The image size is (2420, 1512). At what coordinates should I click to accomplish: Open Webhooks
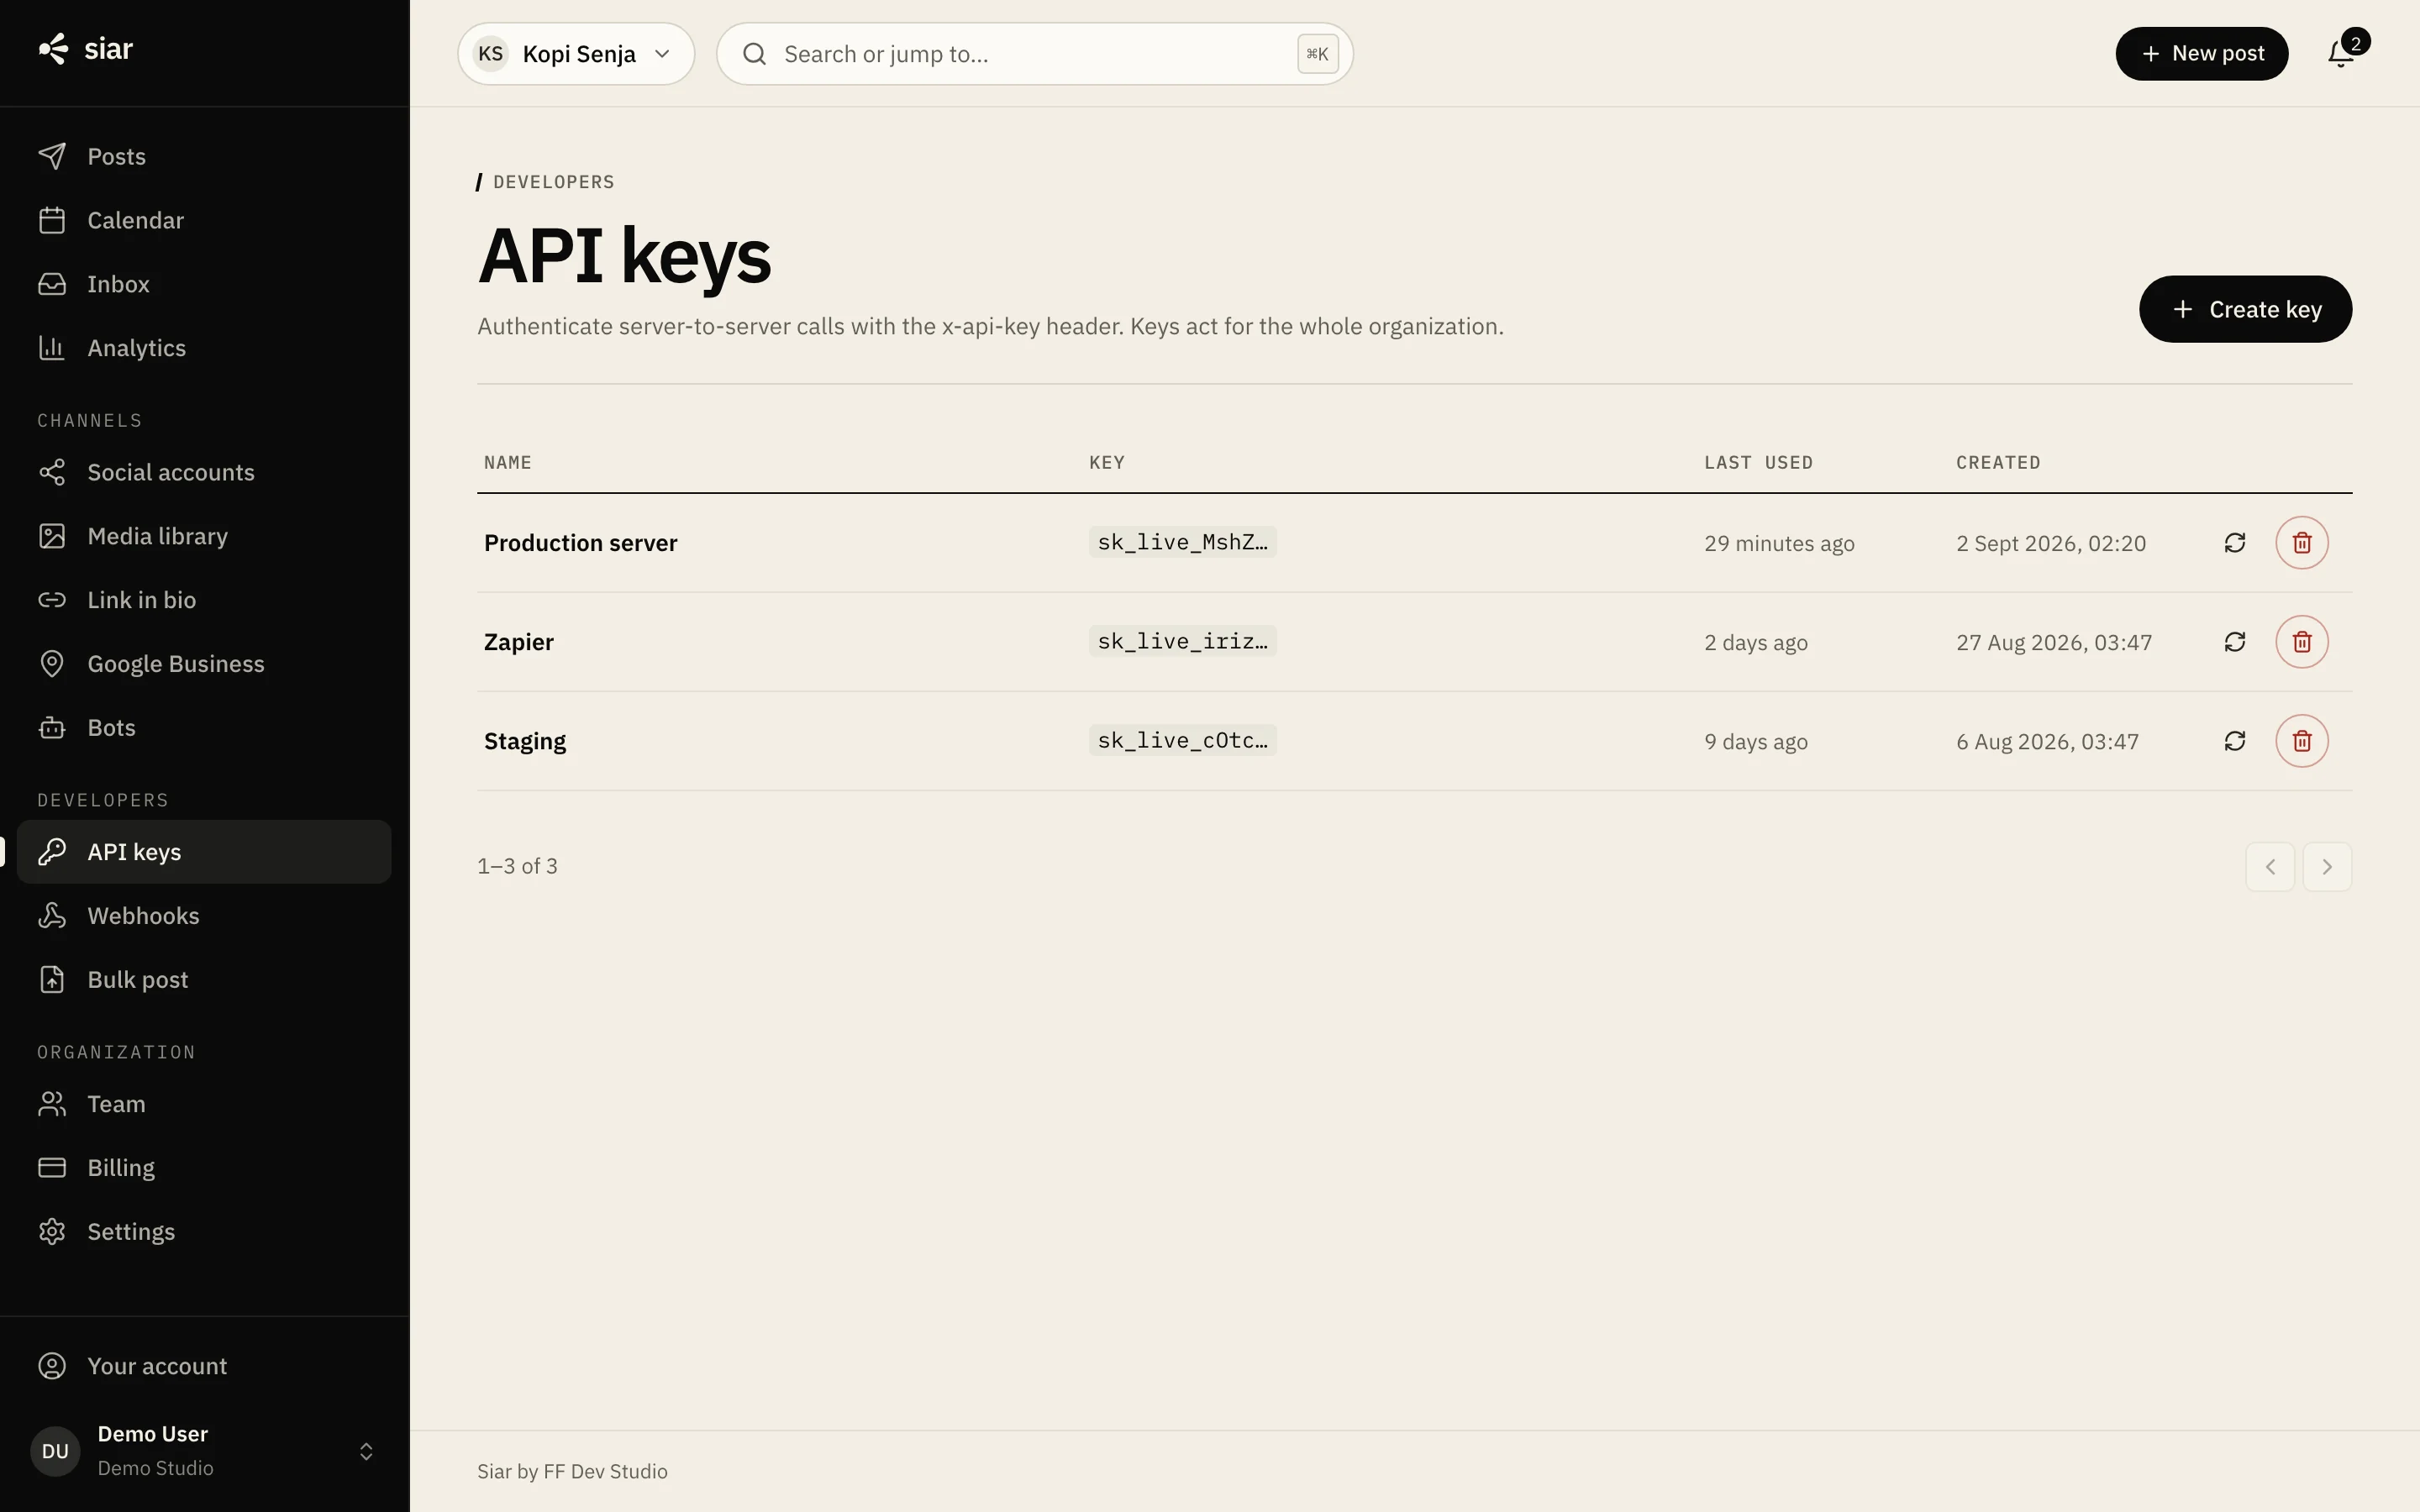coord(204,916)
